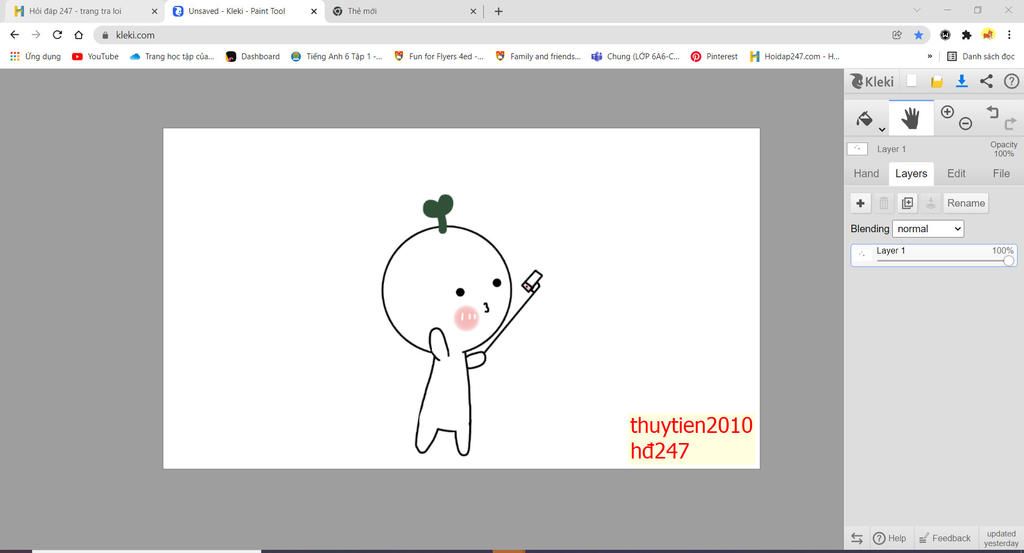Switch to the Hand tab
Viewport: 1024px width, 553px height.
point(866,174)
